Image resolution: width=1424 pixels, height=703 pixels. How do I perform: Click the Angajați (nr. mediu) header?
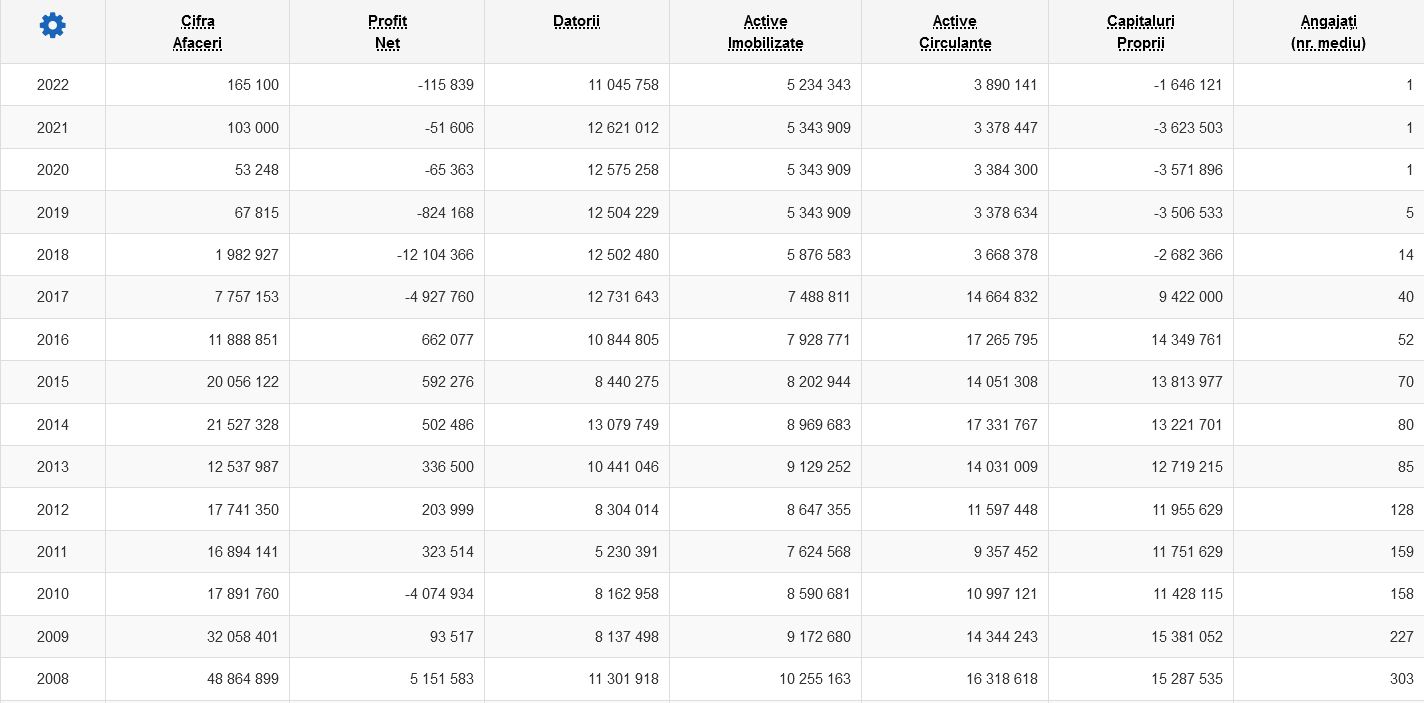tap(1328, 32)
